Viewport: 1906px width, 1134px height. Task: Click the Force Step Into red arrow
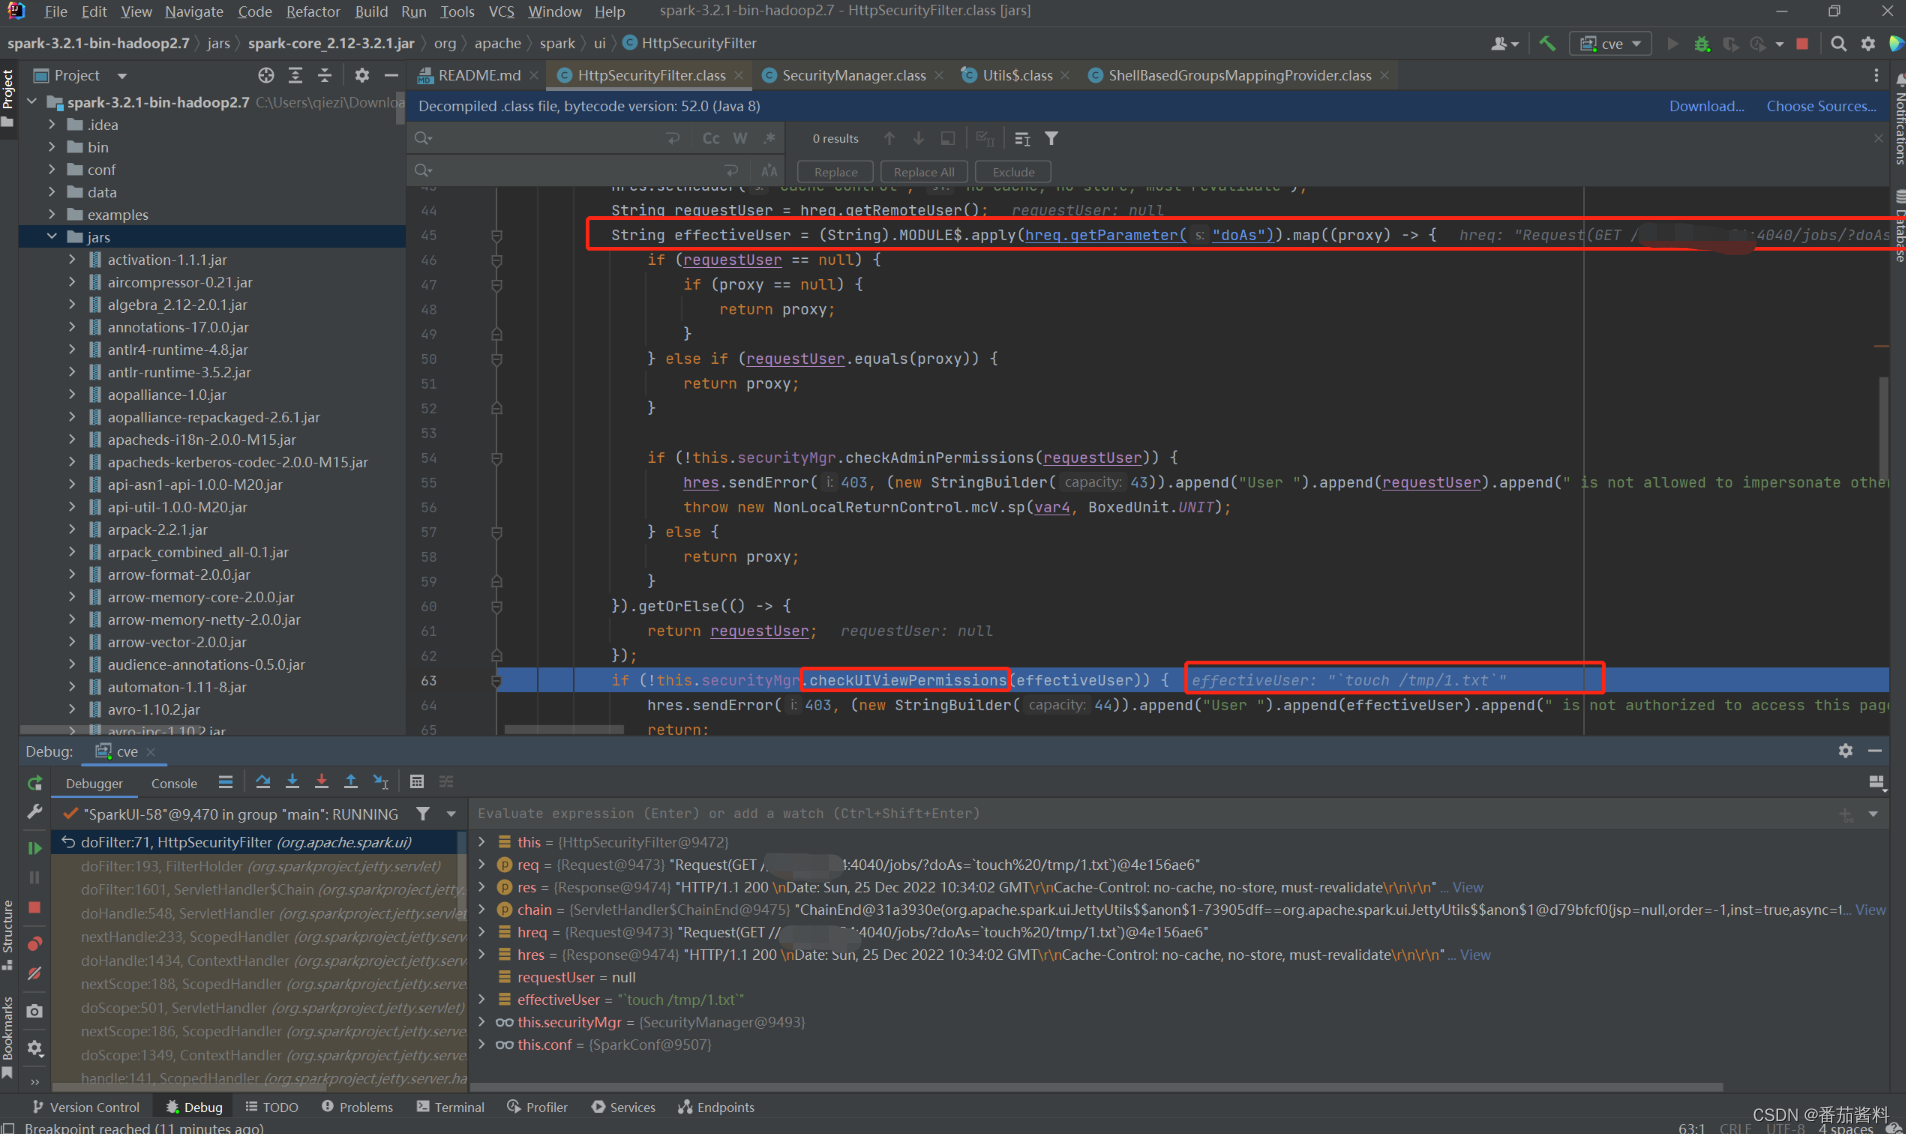(321, 782)
